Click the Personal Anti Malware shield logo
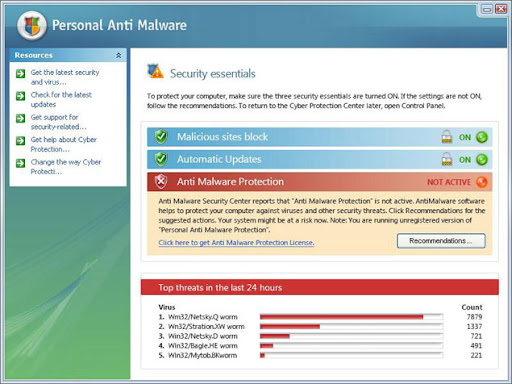This screenshot has width=512, height=384. (32, 26)
